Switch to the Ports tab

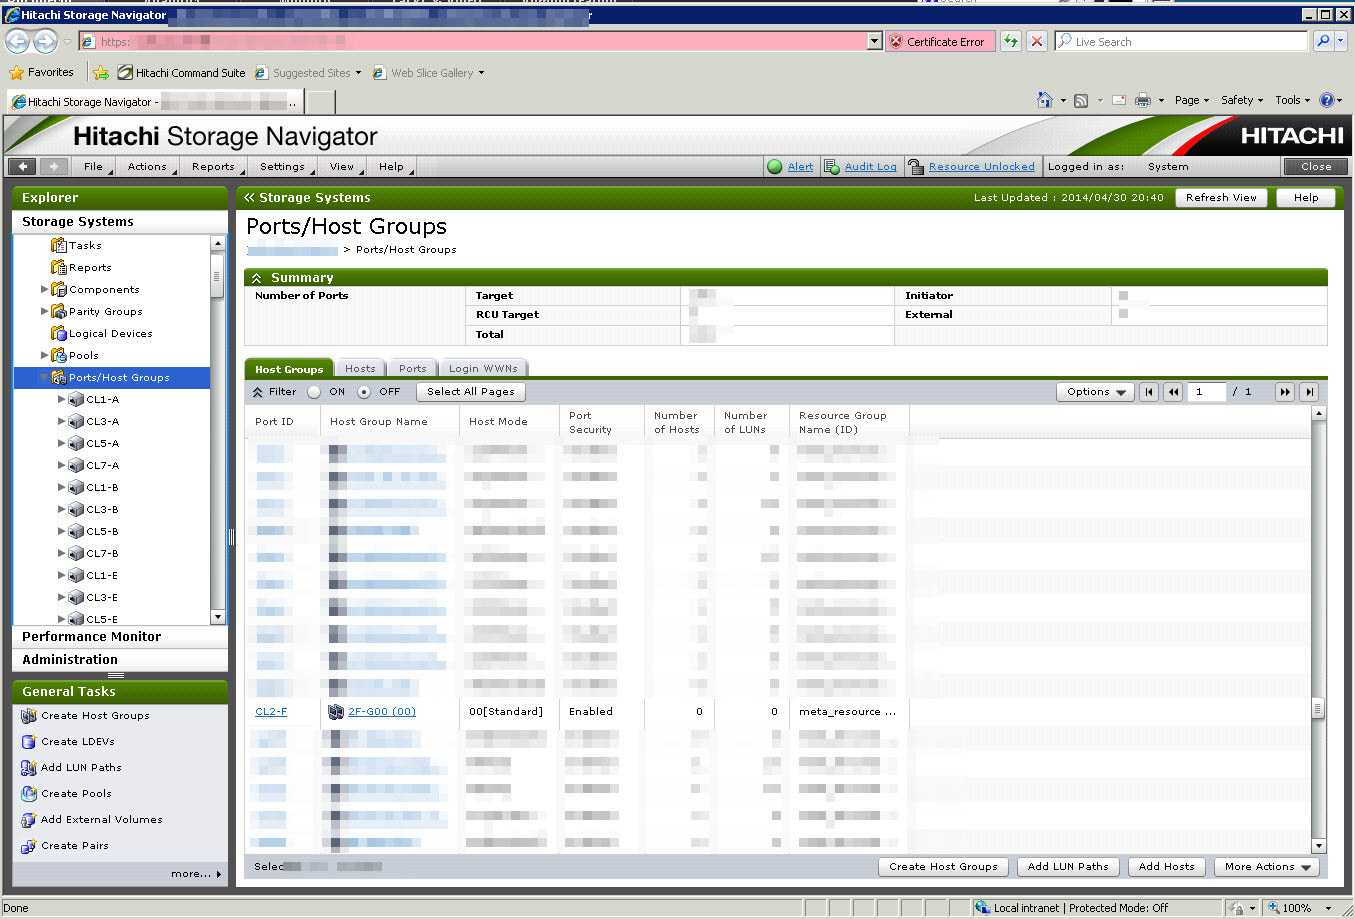pos(413,369)
